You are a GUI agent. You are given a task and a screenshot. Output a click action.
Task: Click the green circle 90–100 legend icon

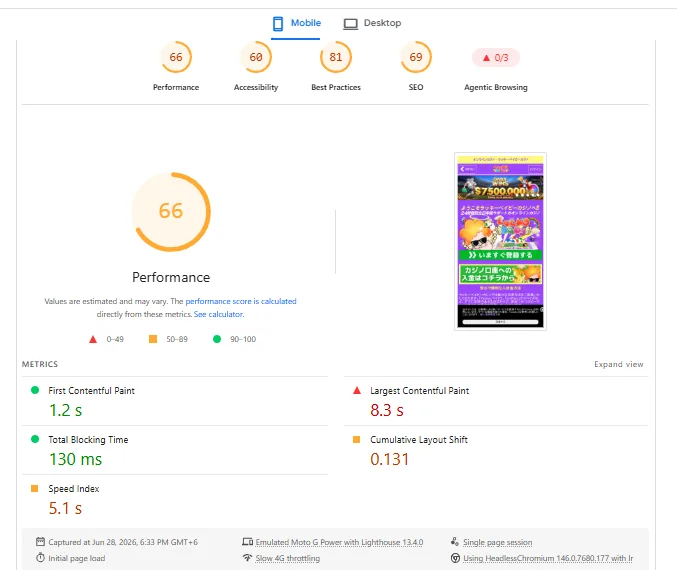217,339
